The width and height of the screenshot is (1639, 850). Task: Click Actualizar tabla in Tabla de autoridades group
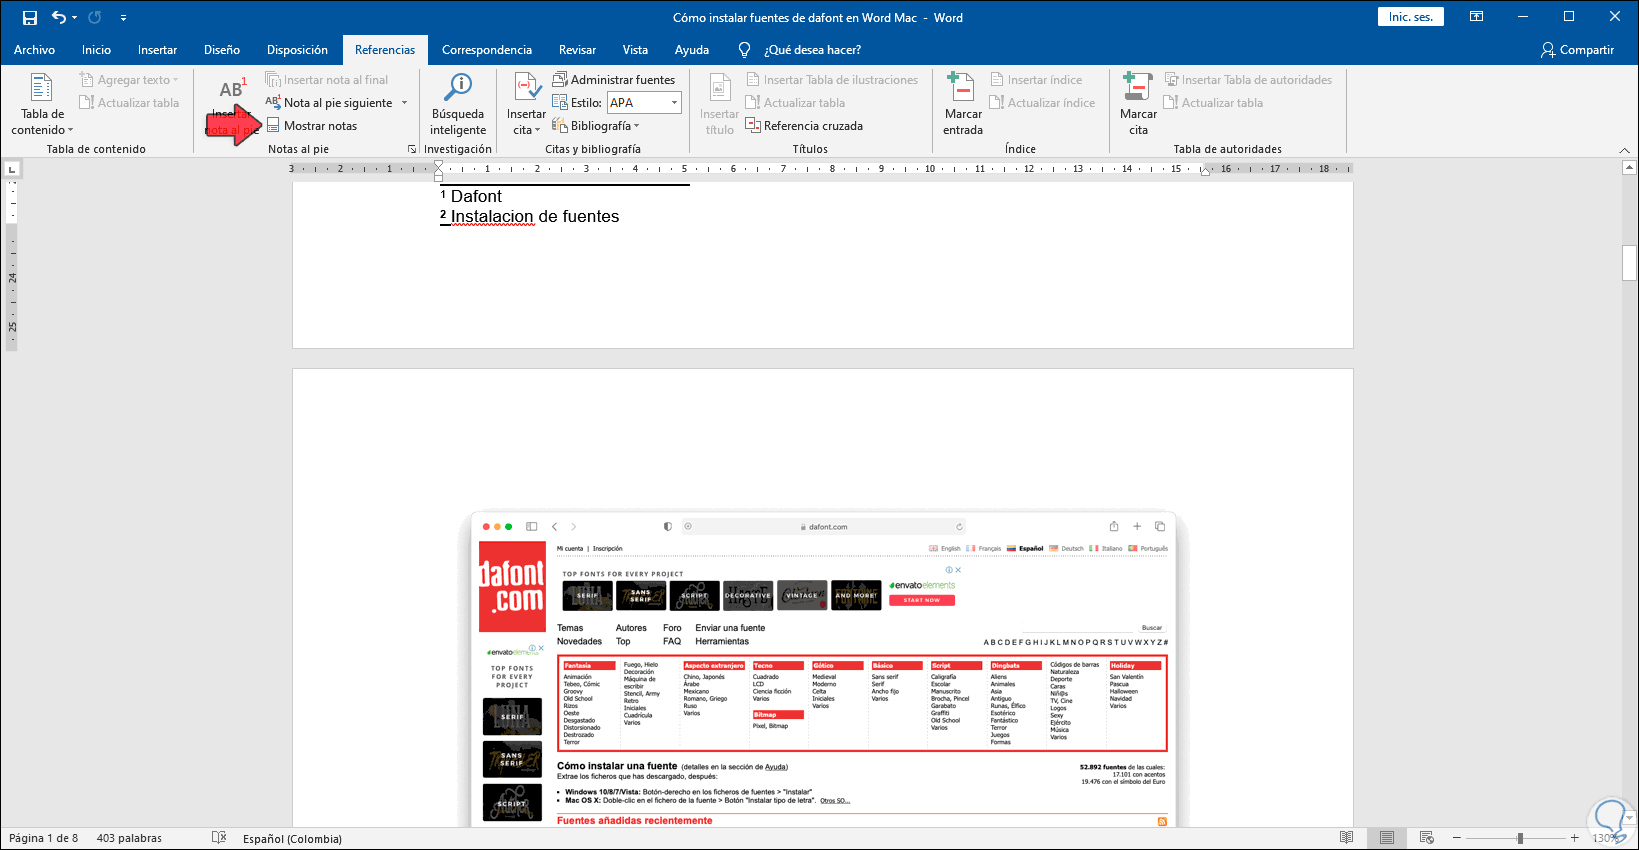1214,103
